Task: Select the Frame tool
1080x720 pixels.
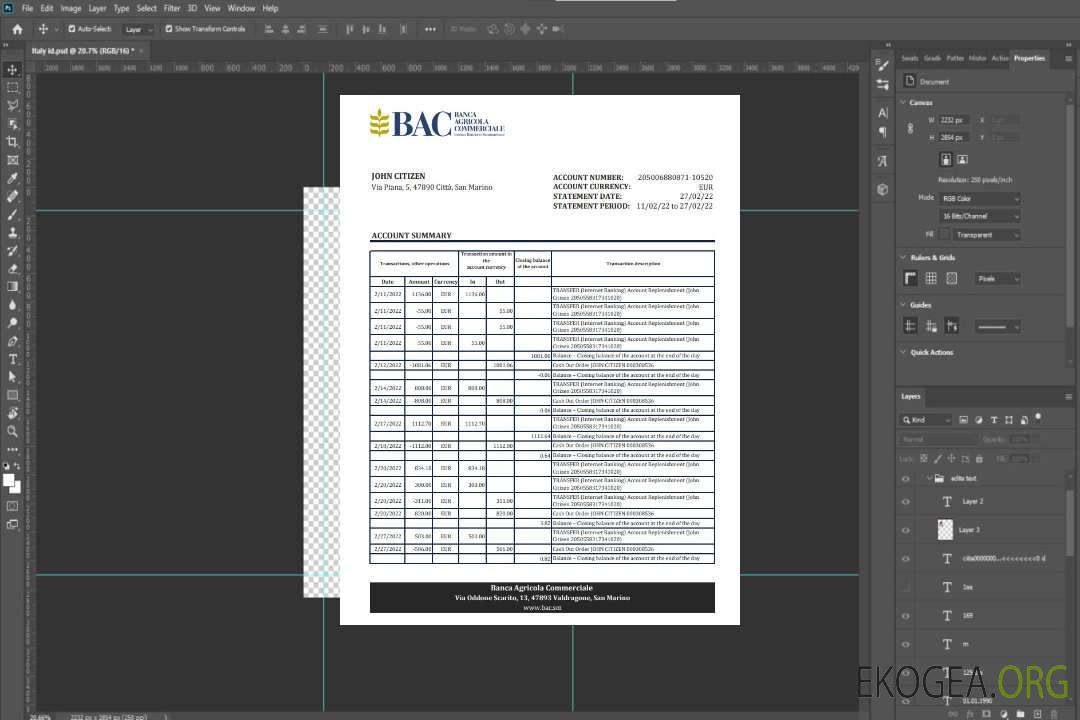Action: pos(12,160)
